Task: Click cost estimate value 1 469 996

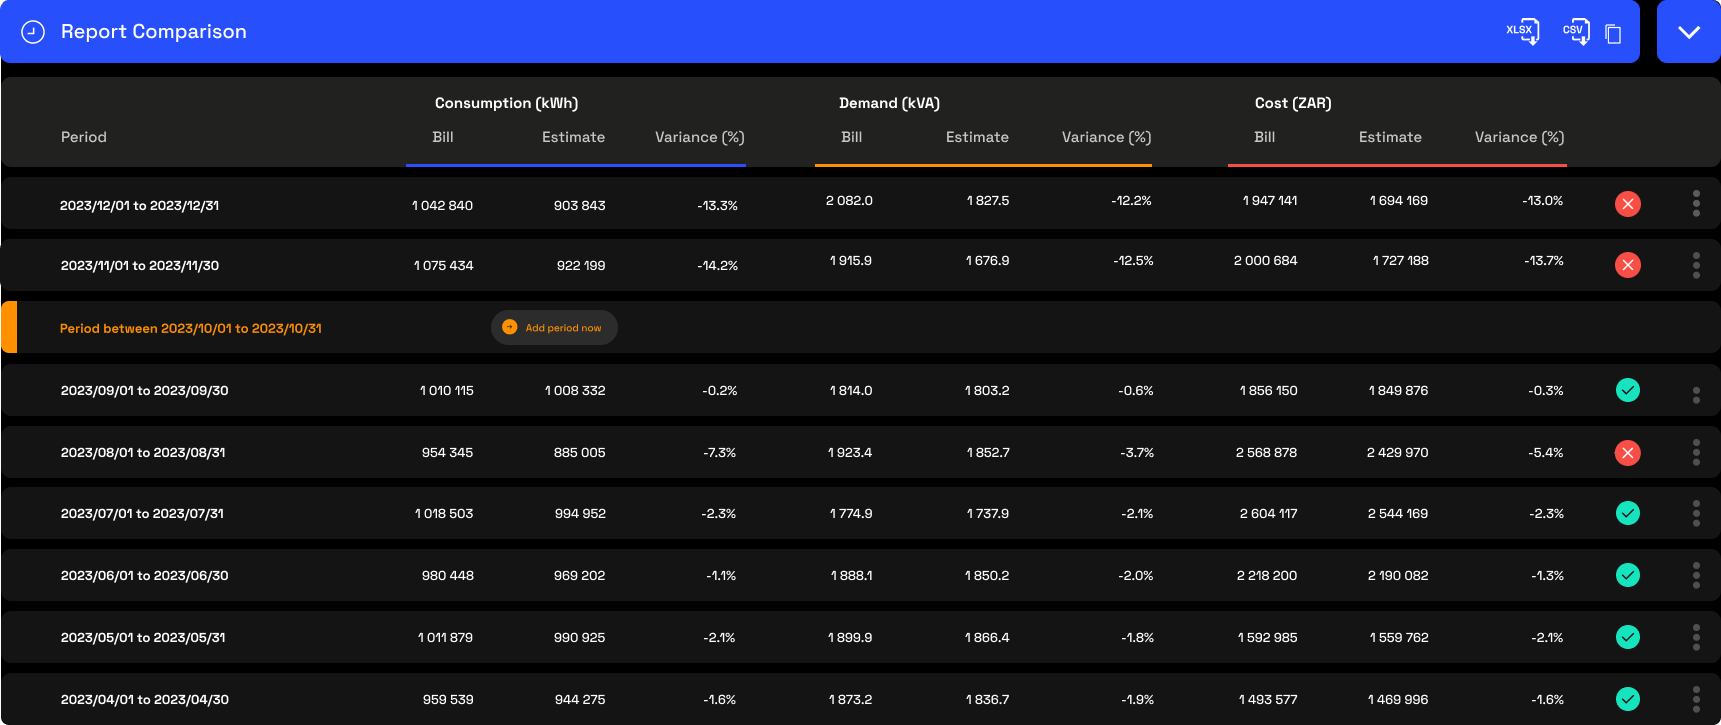Action: click(x=1398, y=699)
